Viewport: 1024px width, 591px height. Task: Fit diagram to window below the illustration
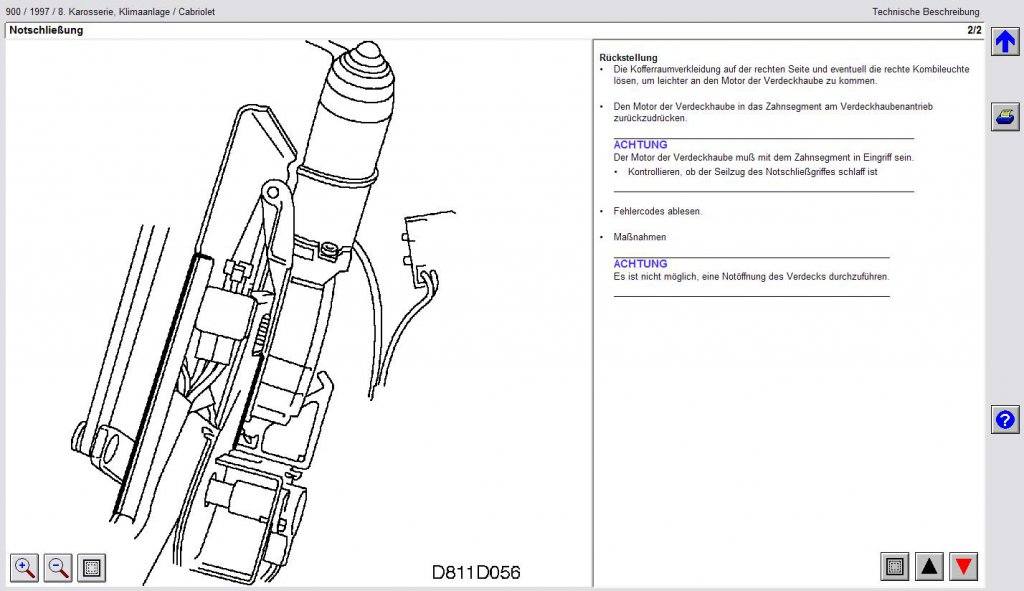(91, 567)
